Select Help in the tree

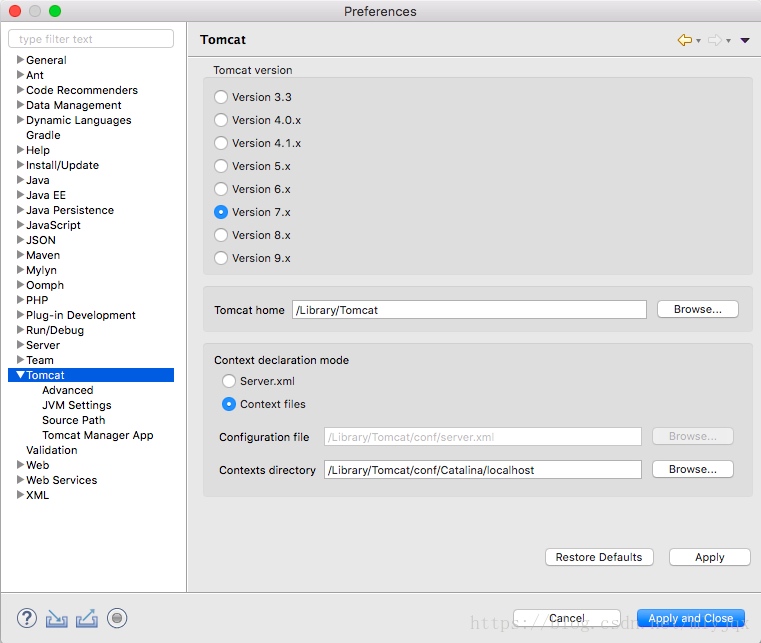point(38,150)
